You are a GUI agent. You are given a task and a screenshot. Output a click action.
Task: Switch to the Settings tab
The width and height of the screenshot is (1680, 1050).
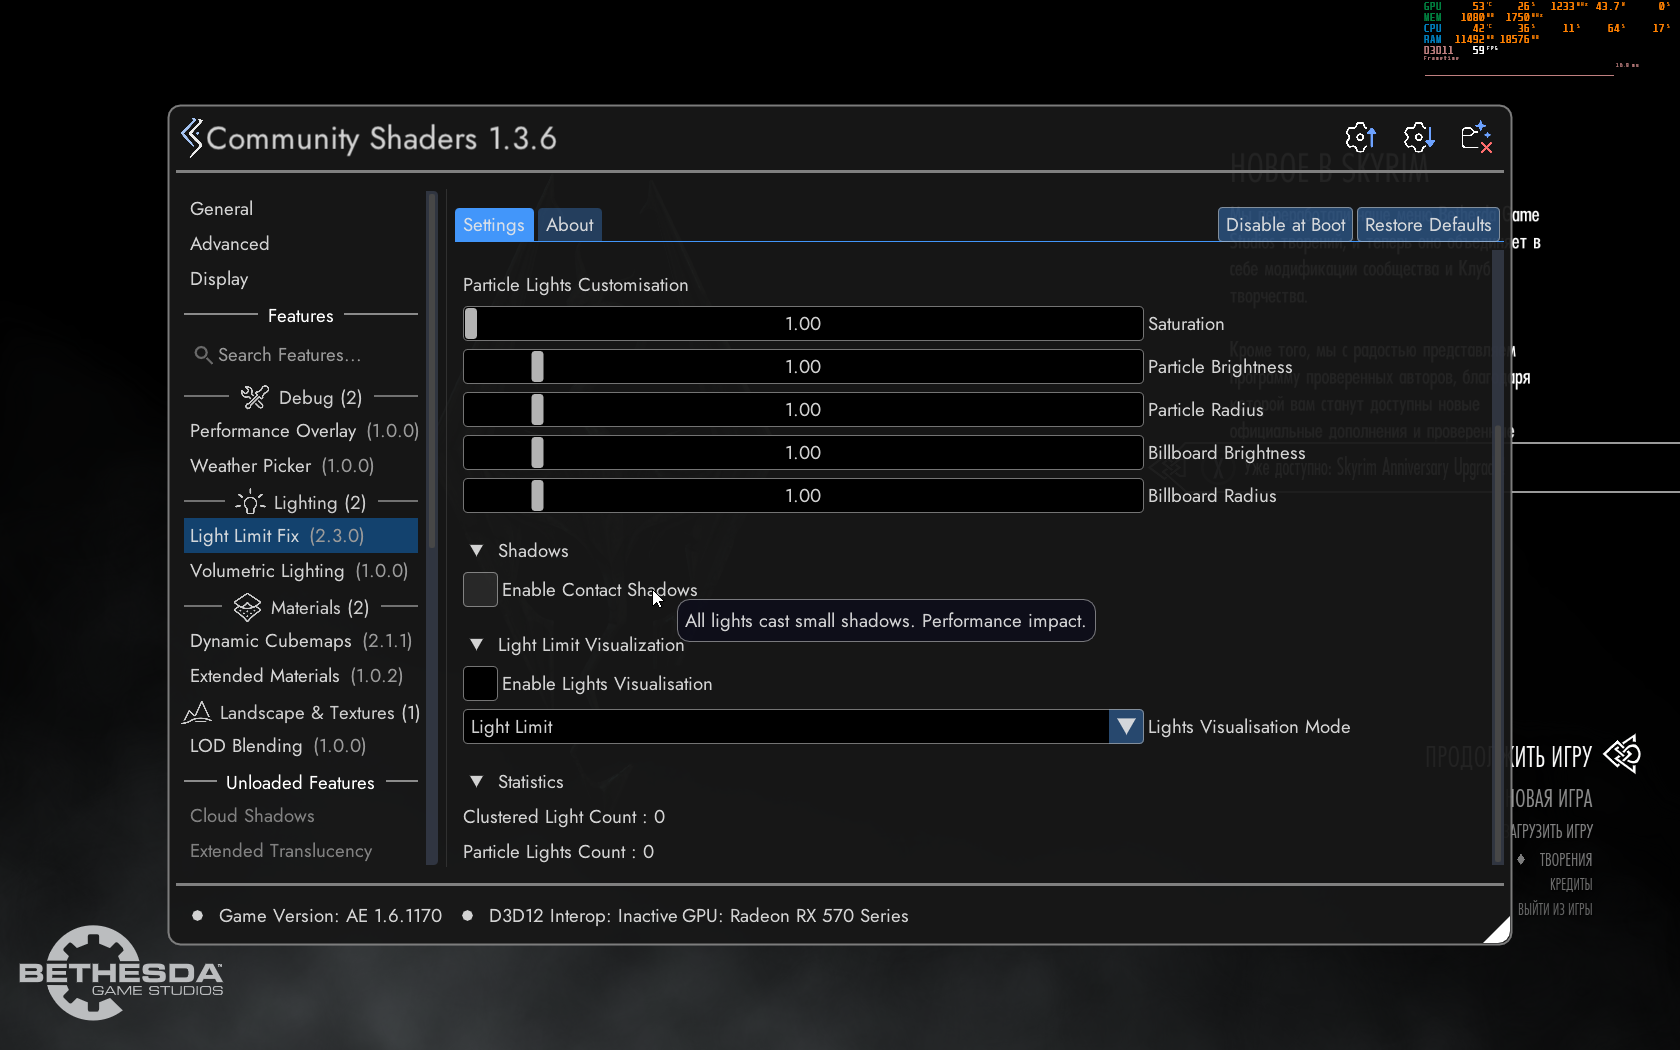click(x=494, y=225)
